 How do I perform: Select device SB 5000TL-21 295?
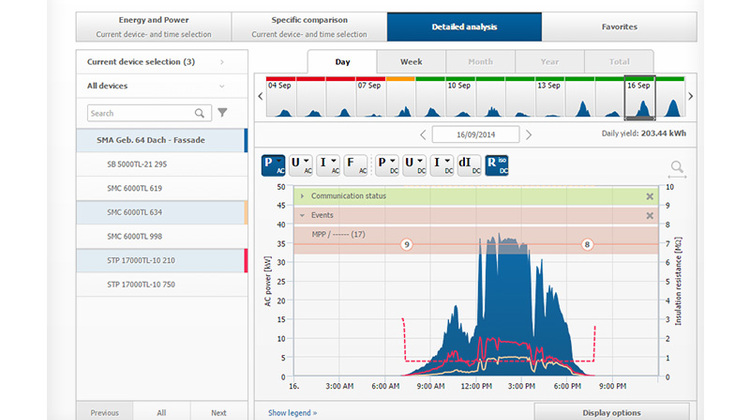(162, 164)
